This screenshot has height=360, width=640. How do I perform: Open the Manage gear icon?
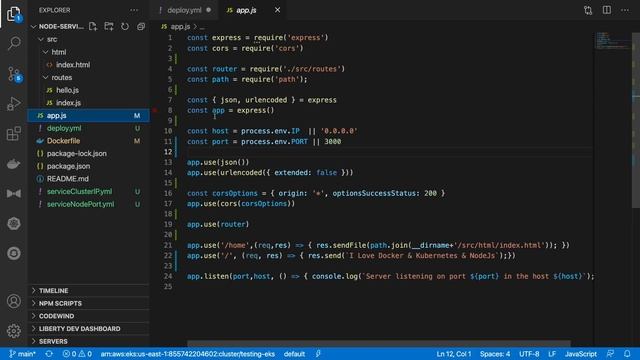click(14, 331)
